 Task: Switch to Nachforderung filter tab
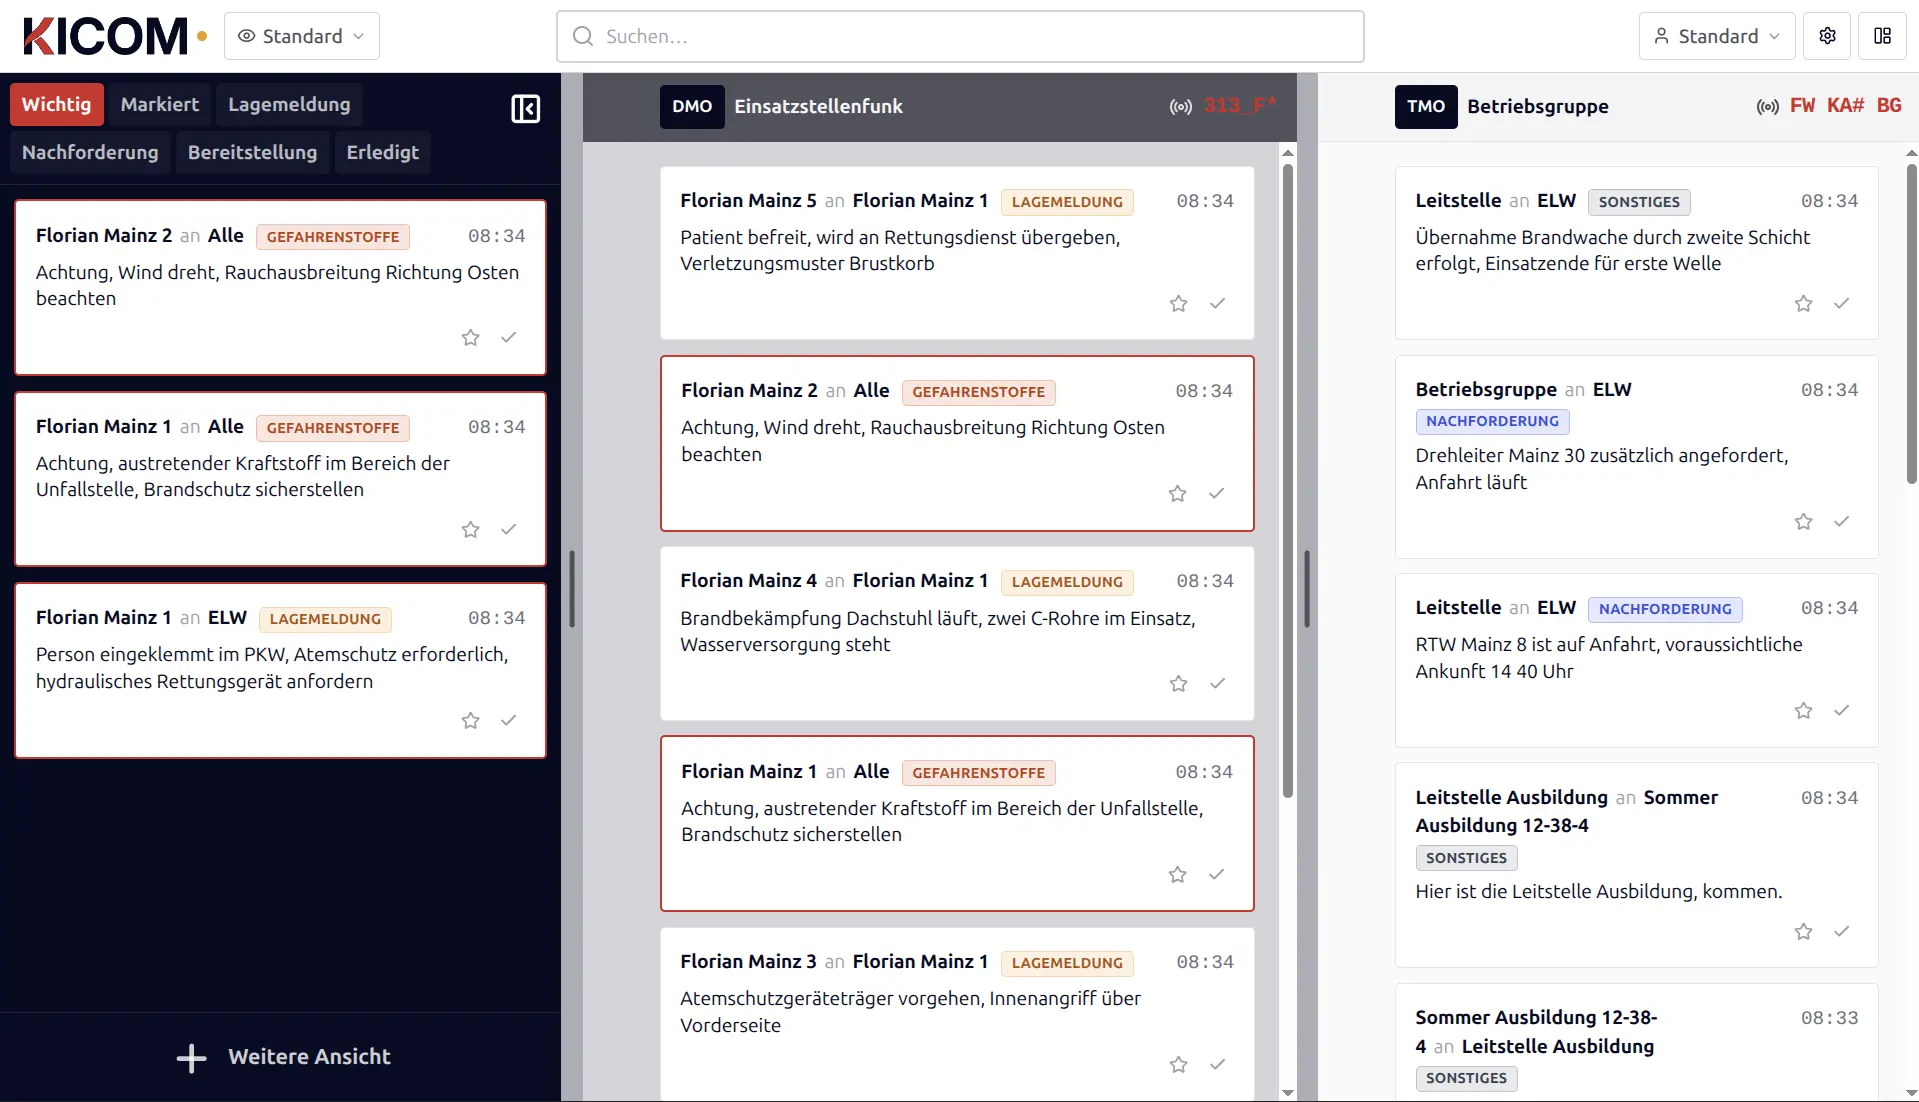(90, 152)
